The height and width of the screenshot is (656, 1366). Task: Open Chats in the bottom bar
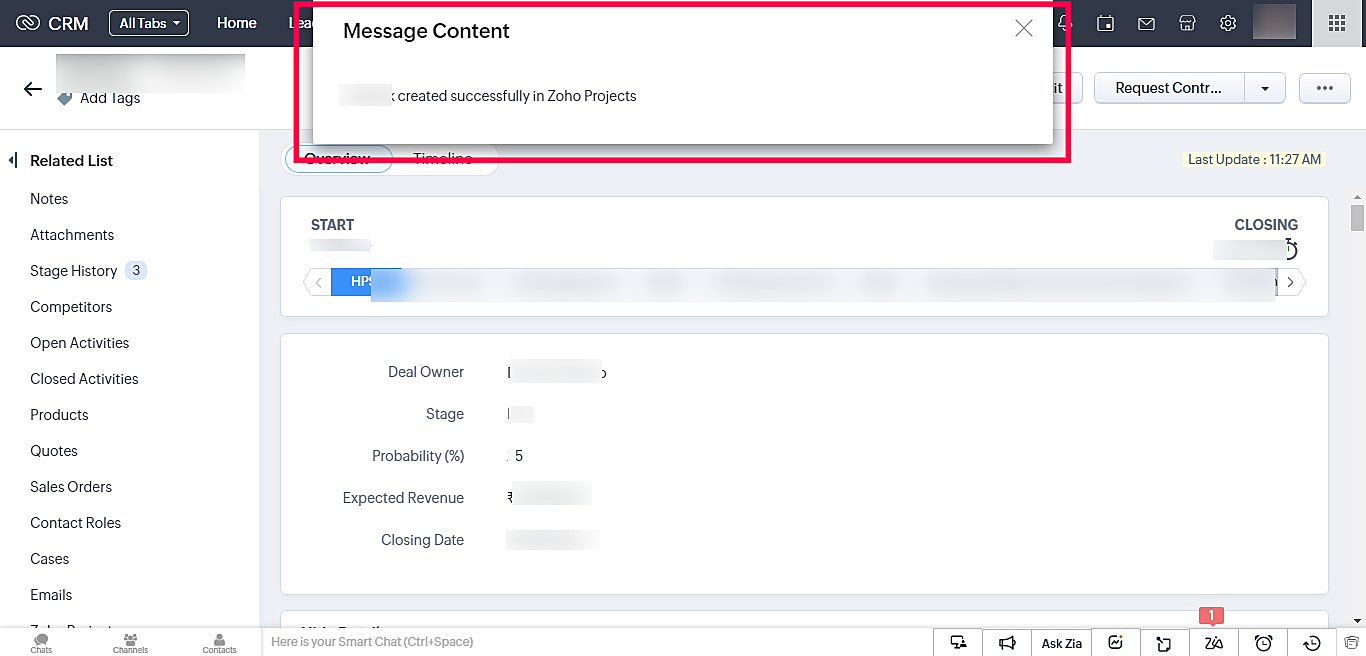pos(41,643)
